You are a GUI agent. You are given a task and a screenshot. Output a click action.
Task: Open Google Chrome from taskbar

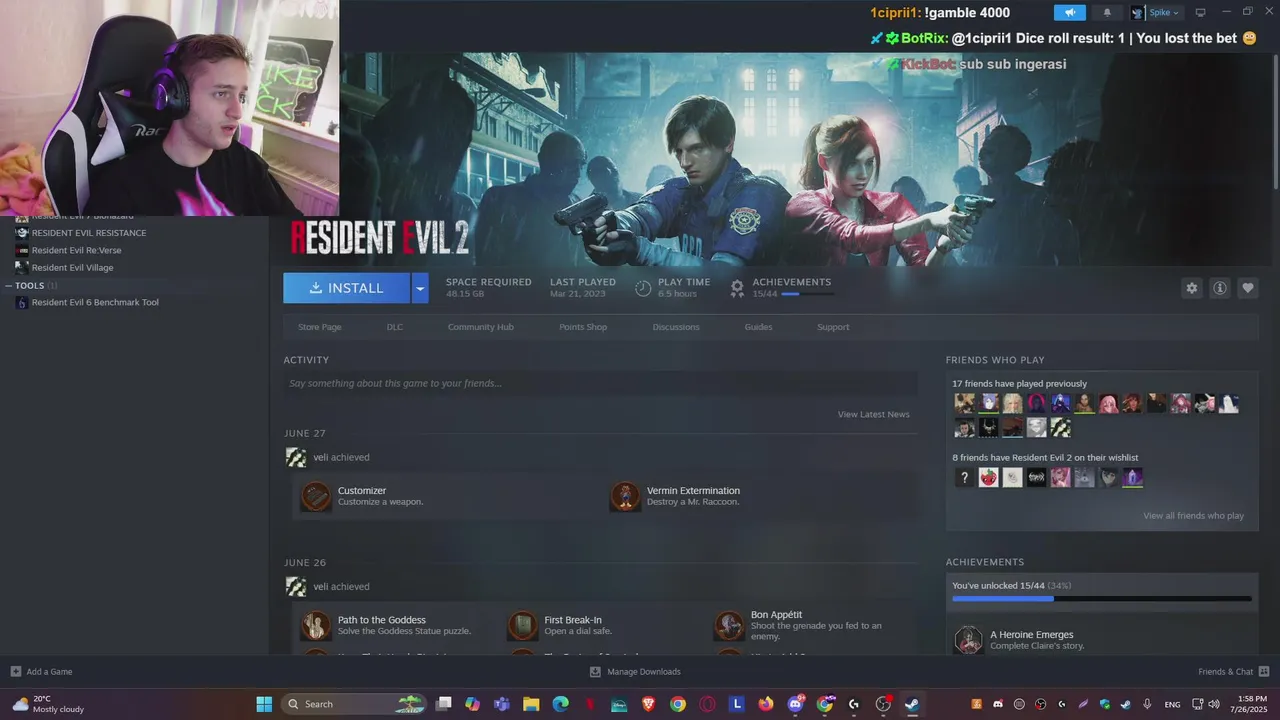click(678, 704)
